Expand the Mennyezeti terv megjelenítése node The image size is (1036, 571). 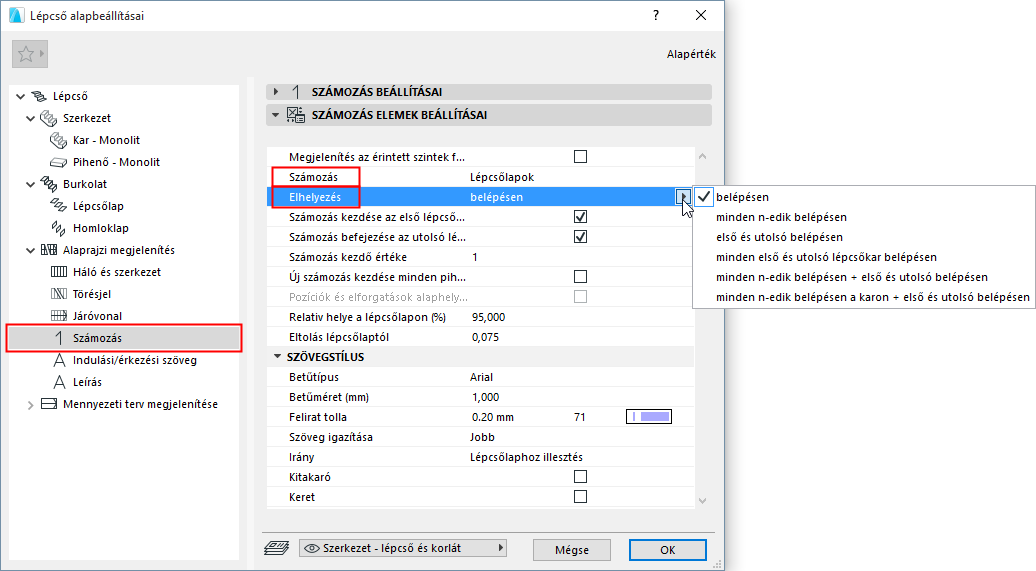click(x=30, y=404)
